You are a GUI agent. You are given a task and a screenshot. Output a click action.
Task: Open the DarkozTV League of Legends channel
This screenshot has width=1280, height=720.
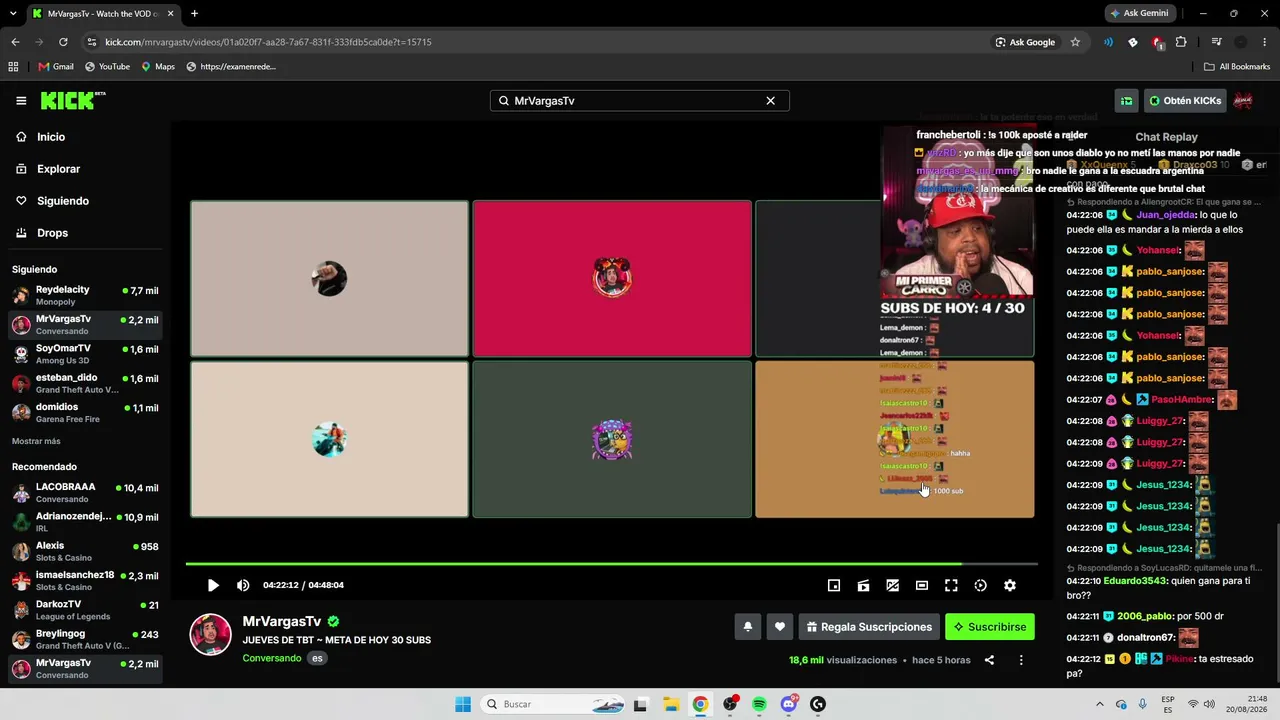[85, 610]
